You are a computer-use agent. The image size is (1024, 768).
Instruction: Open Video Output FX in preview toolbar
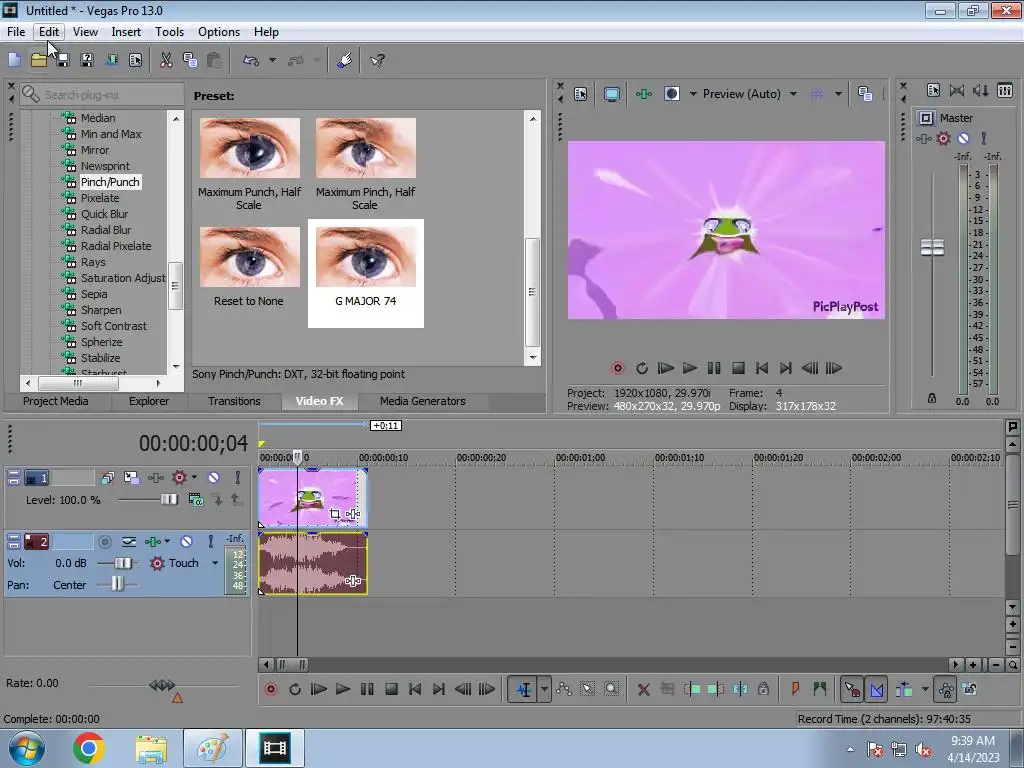pyautogui.click(x=644, y=94)
